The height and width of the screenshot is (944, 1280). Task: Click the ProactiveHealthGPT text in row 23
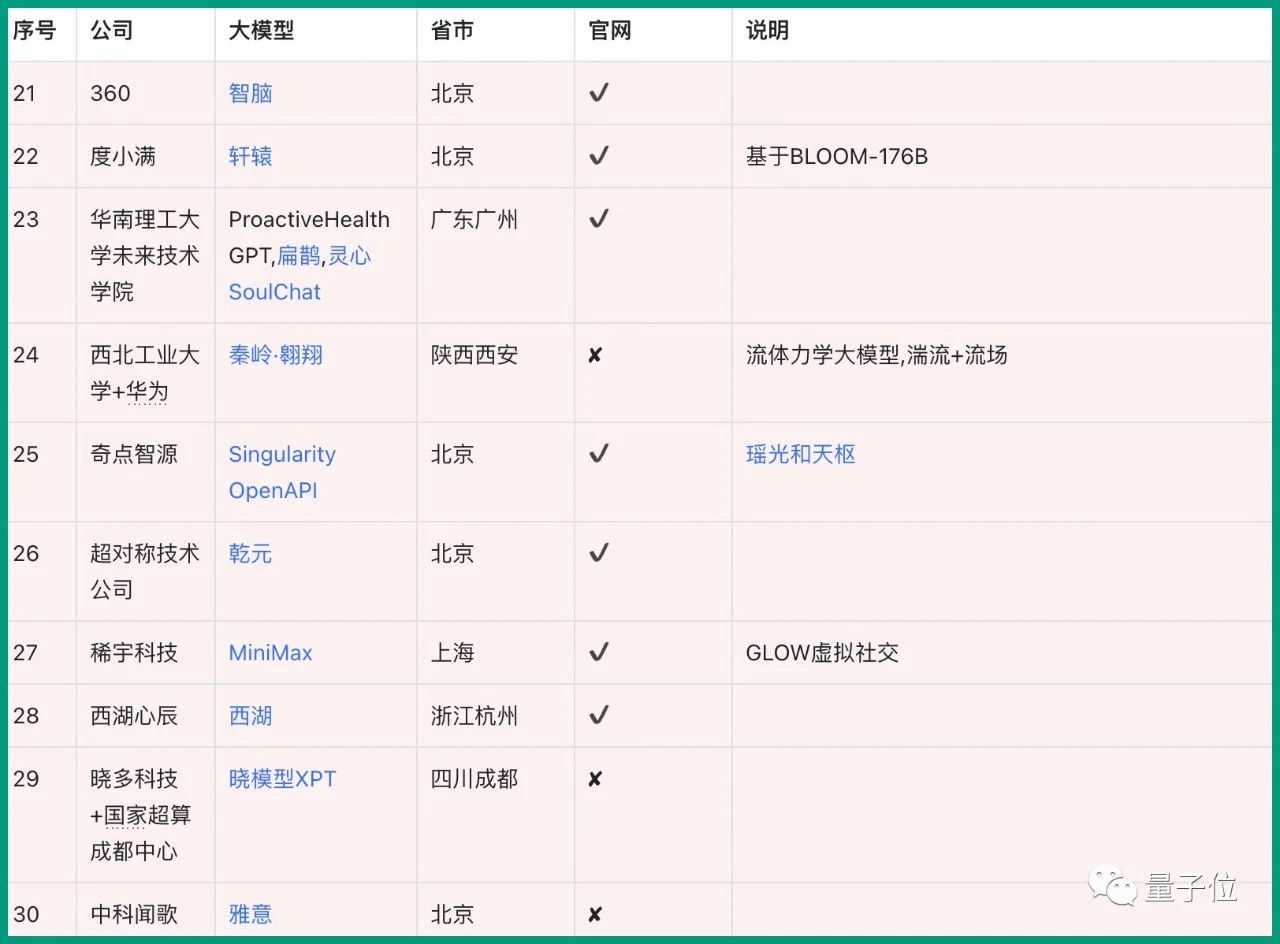click(309, 237)
